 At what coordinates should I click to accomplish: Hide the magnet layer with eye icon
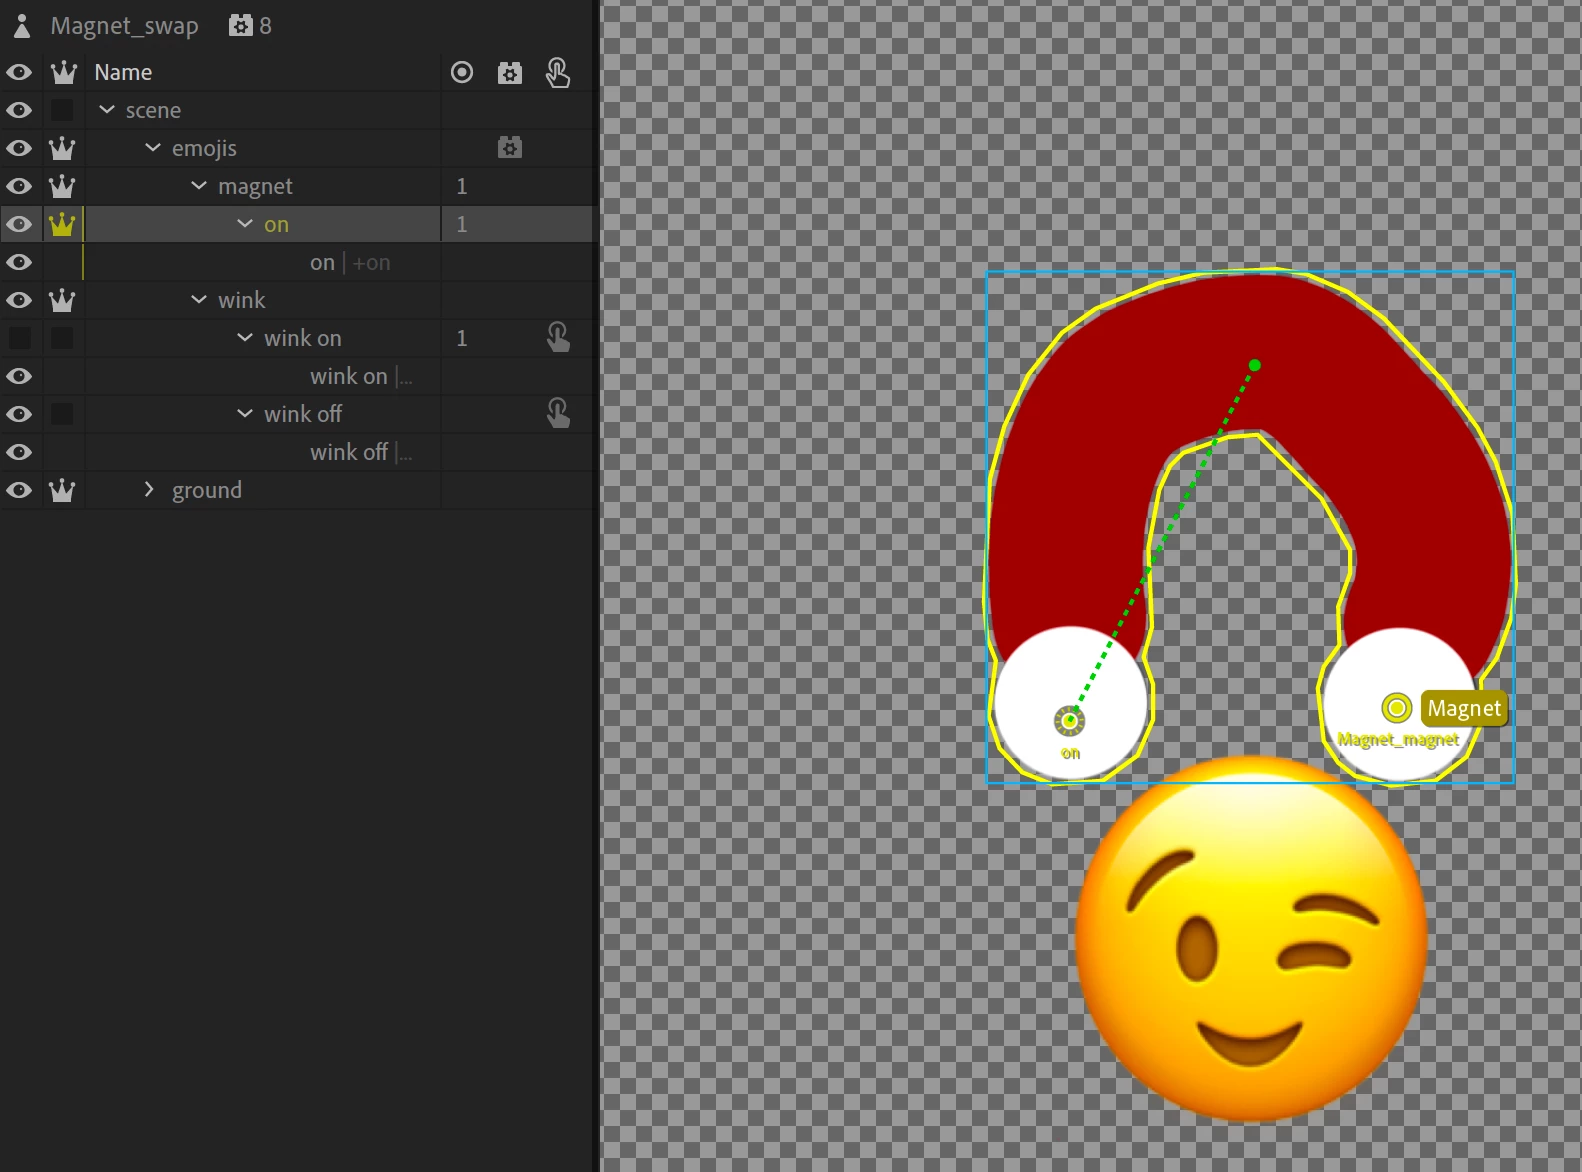click(19, 186)
